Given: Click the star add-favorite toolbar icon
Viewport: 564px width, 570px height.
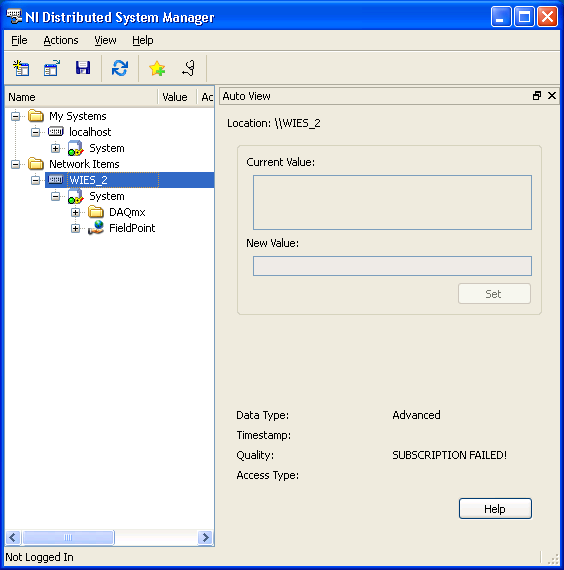Looking at the screenshot, I should tap(157, 68).
